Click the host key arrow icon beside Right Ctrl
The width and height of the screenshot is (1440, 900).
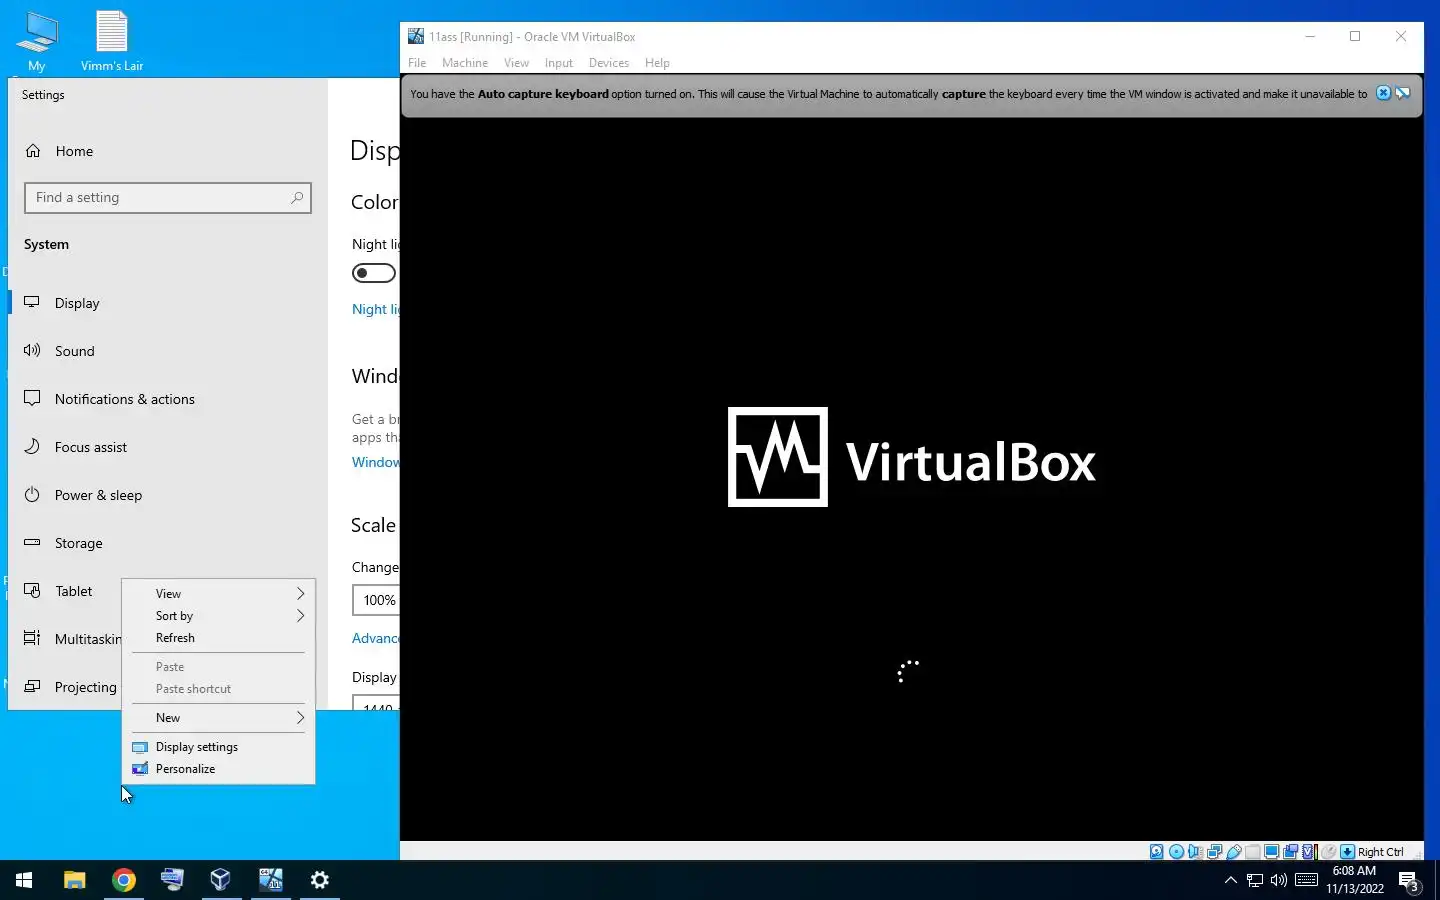pyautogui.click(x=1347, y=852)
